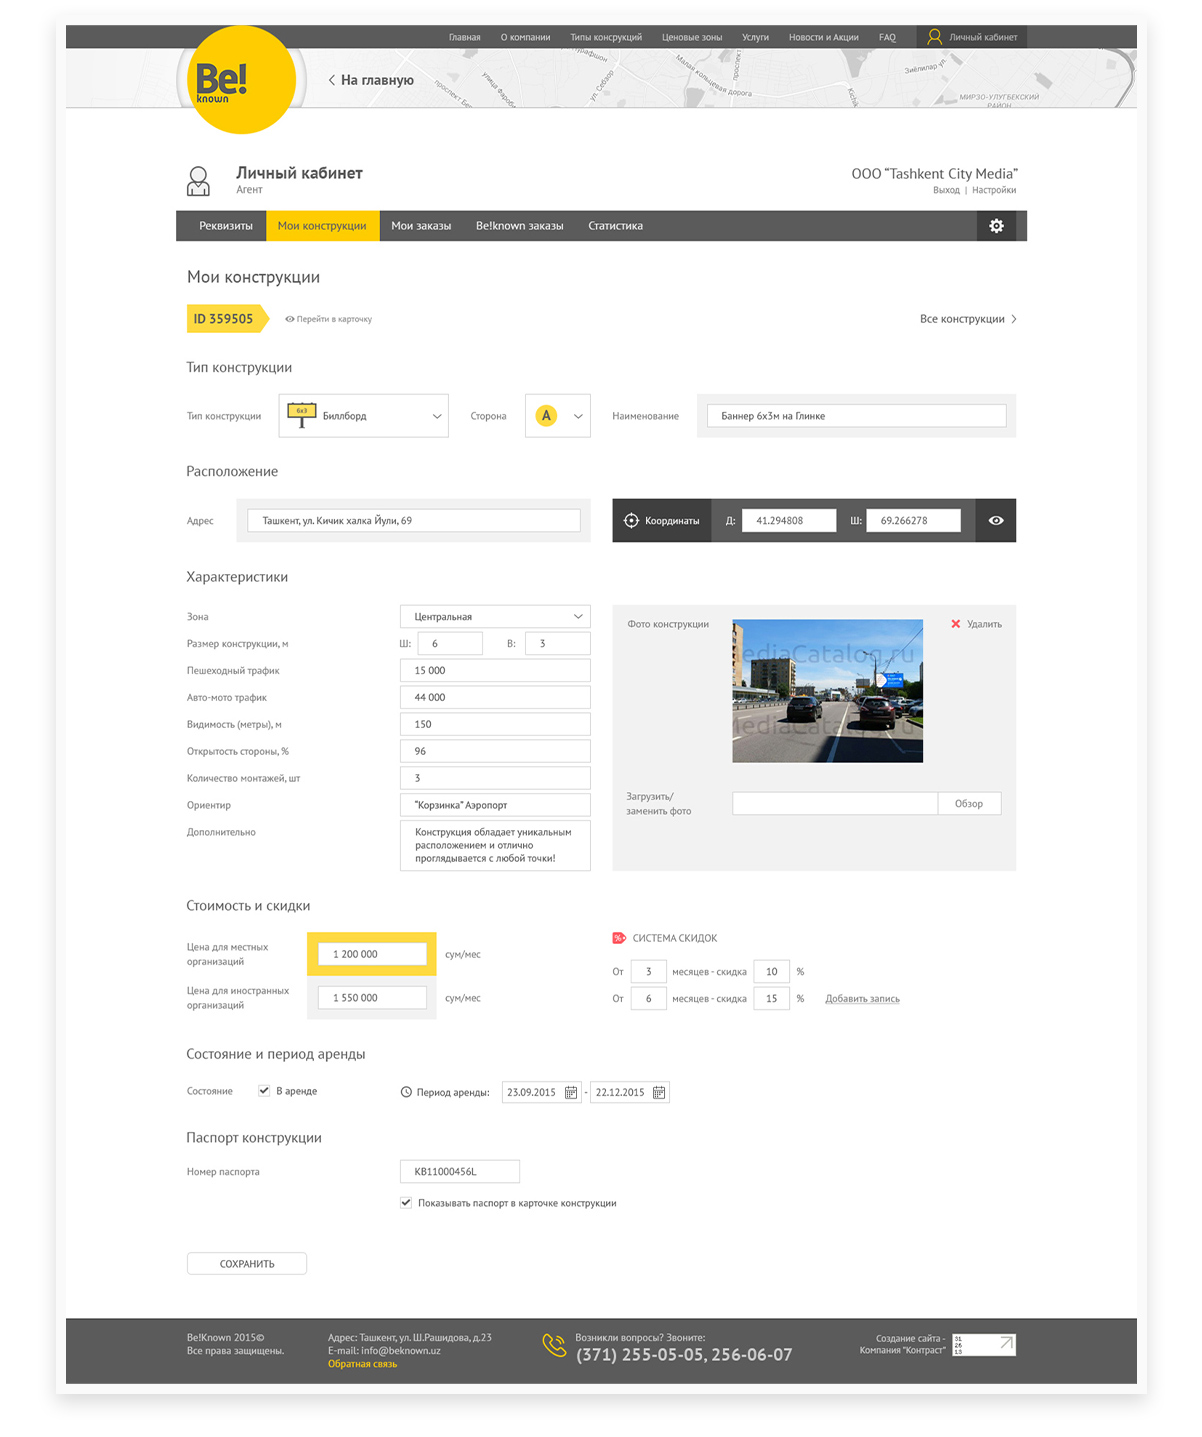This screenshot has height=1437, width=1202.
Task: Open the end-date calendar icon
Action: point(659,1092)
